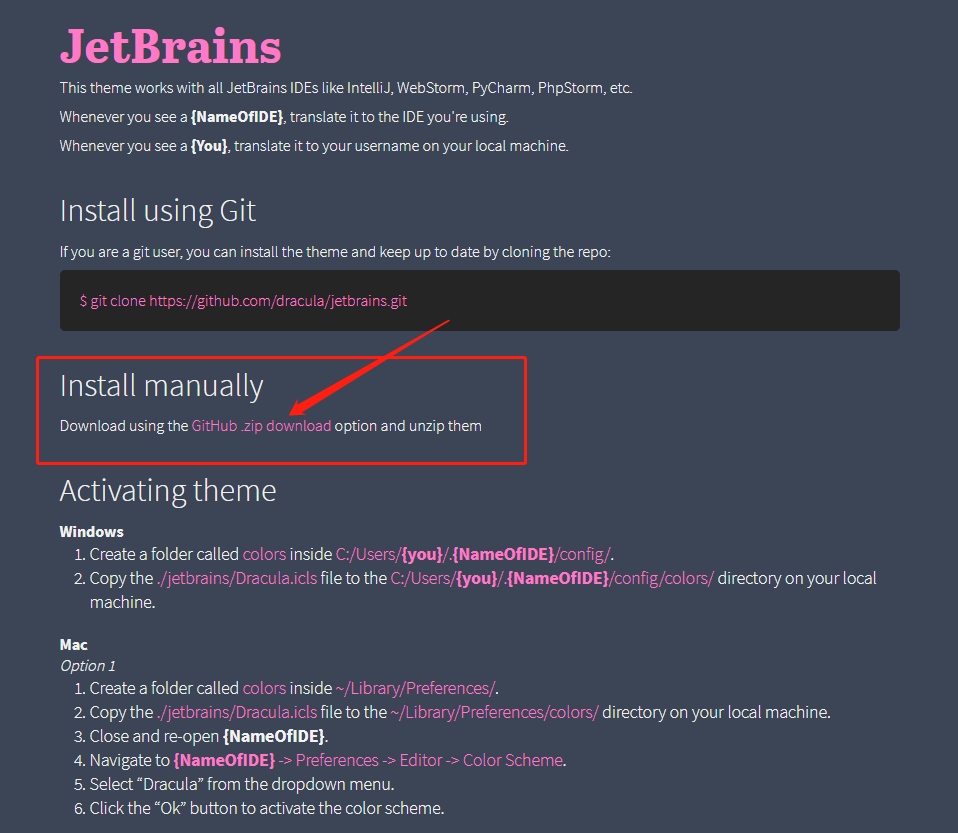Click the 'Close and re-open {NameOfIDE}' step
Screen dimensions: 958x833
209,736
